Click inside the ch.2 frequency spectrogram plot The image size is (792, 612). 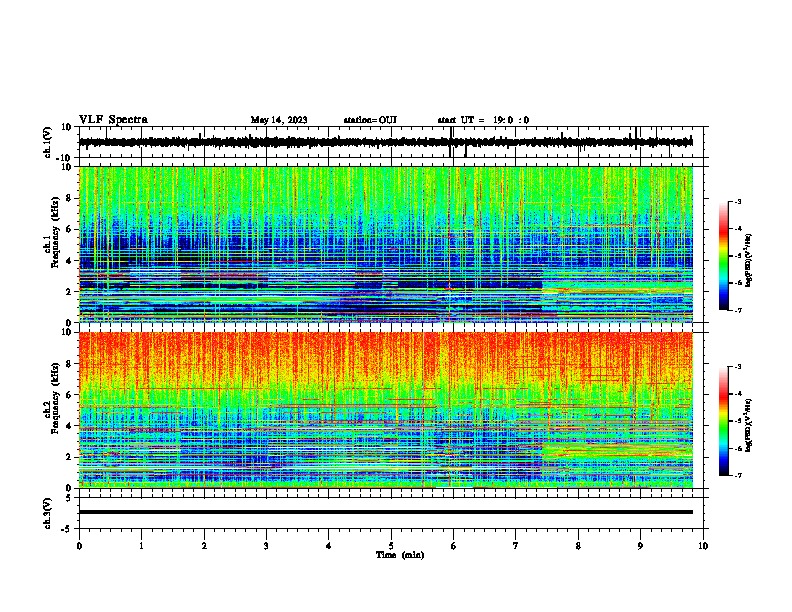click(386, 410)
